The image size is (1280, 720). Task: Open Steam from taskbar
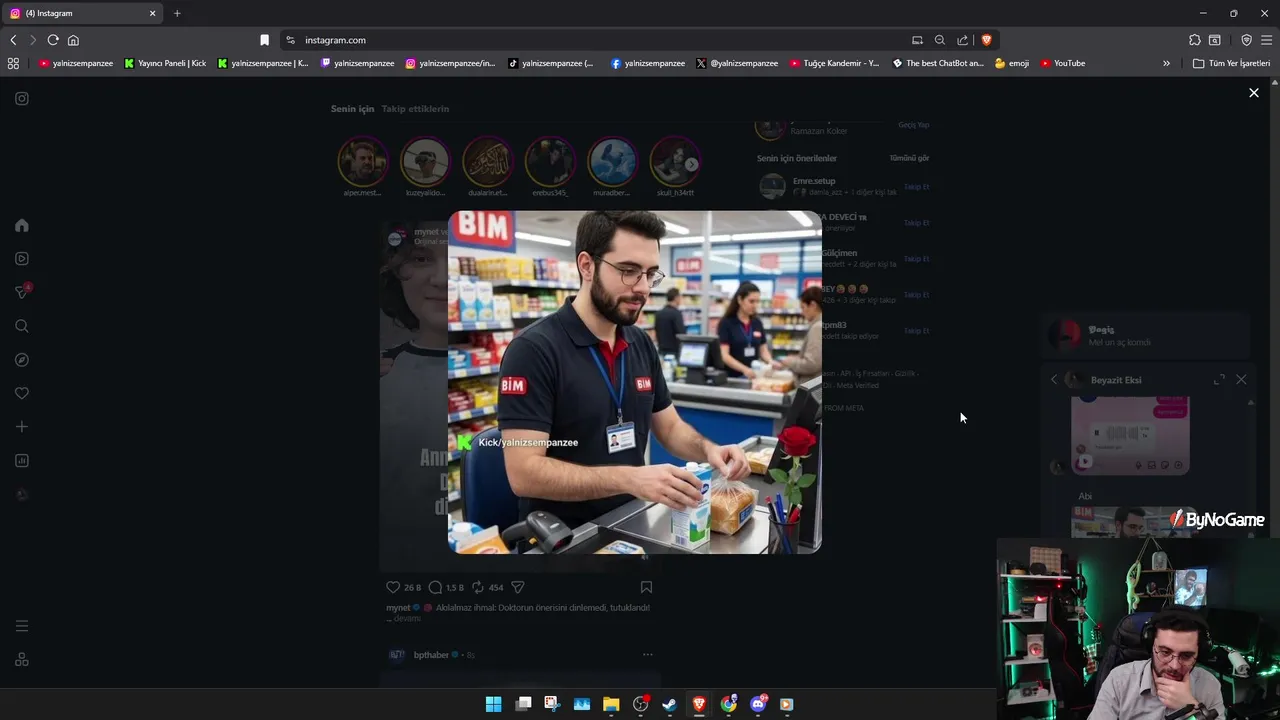click(669, 704)
